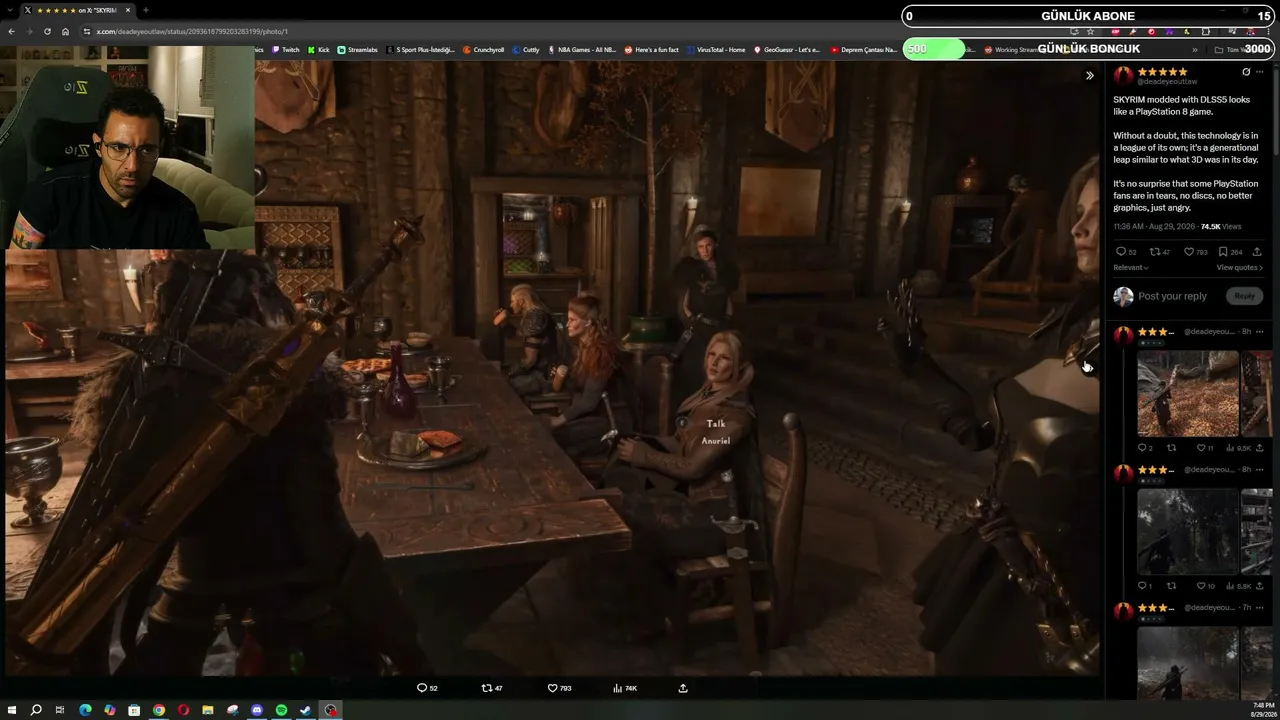Open the Twitch bookmark
Image resolution: width=1280 pixels, height=720 pixels.
tap(286, 49)
